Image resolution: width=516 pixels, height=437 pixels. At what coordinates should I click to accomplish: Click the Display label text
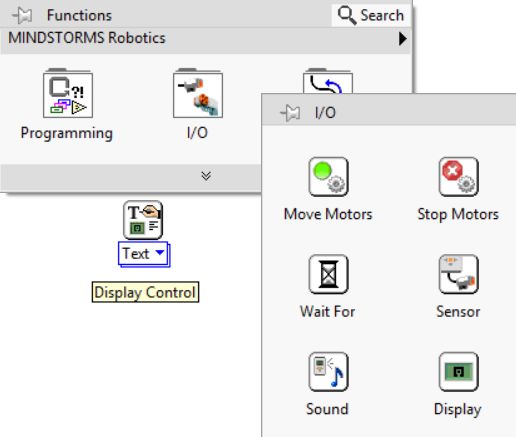point(458,410)
